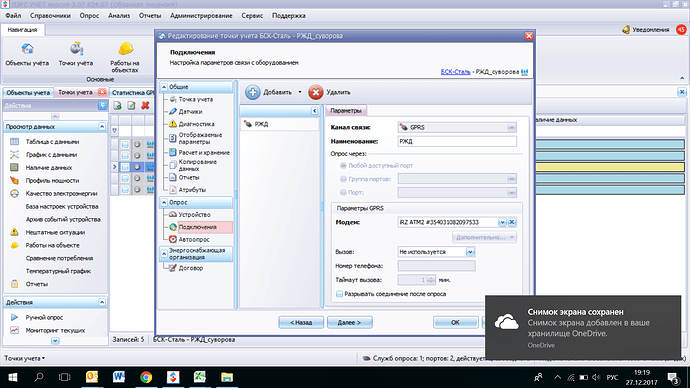The height and width of the screenshot is (388, 690).
Task: Open Объекты учёта navigation icon
Action: tap(27, 48)
